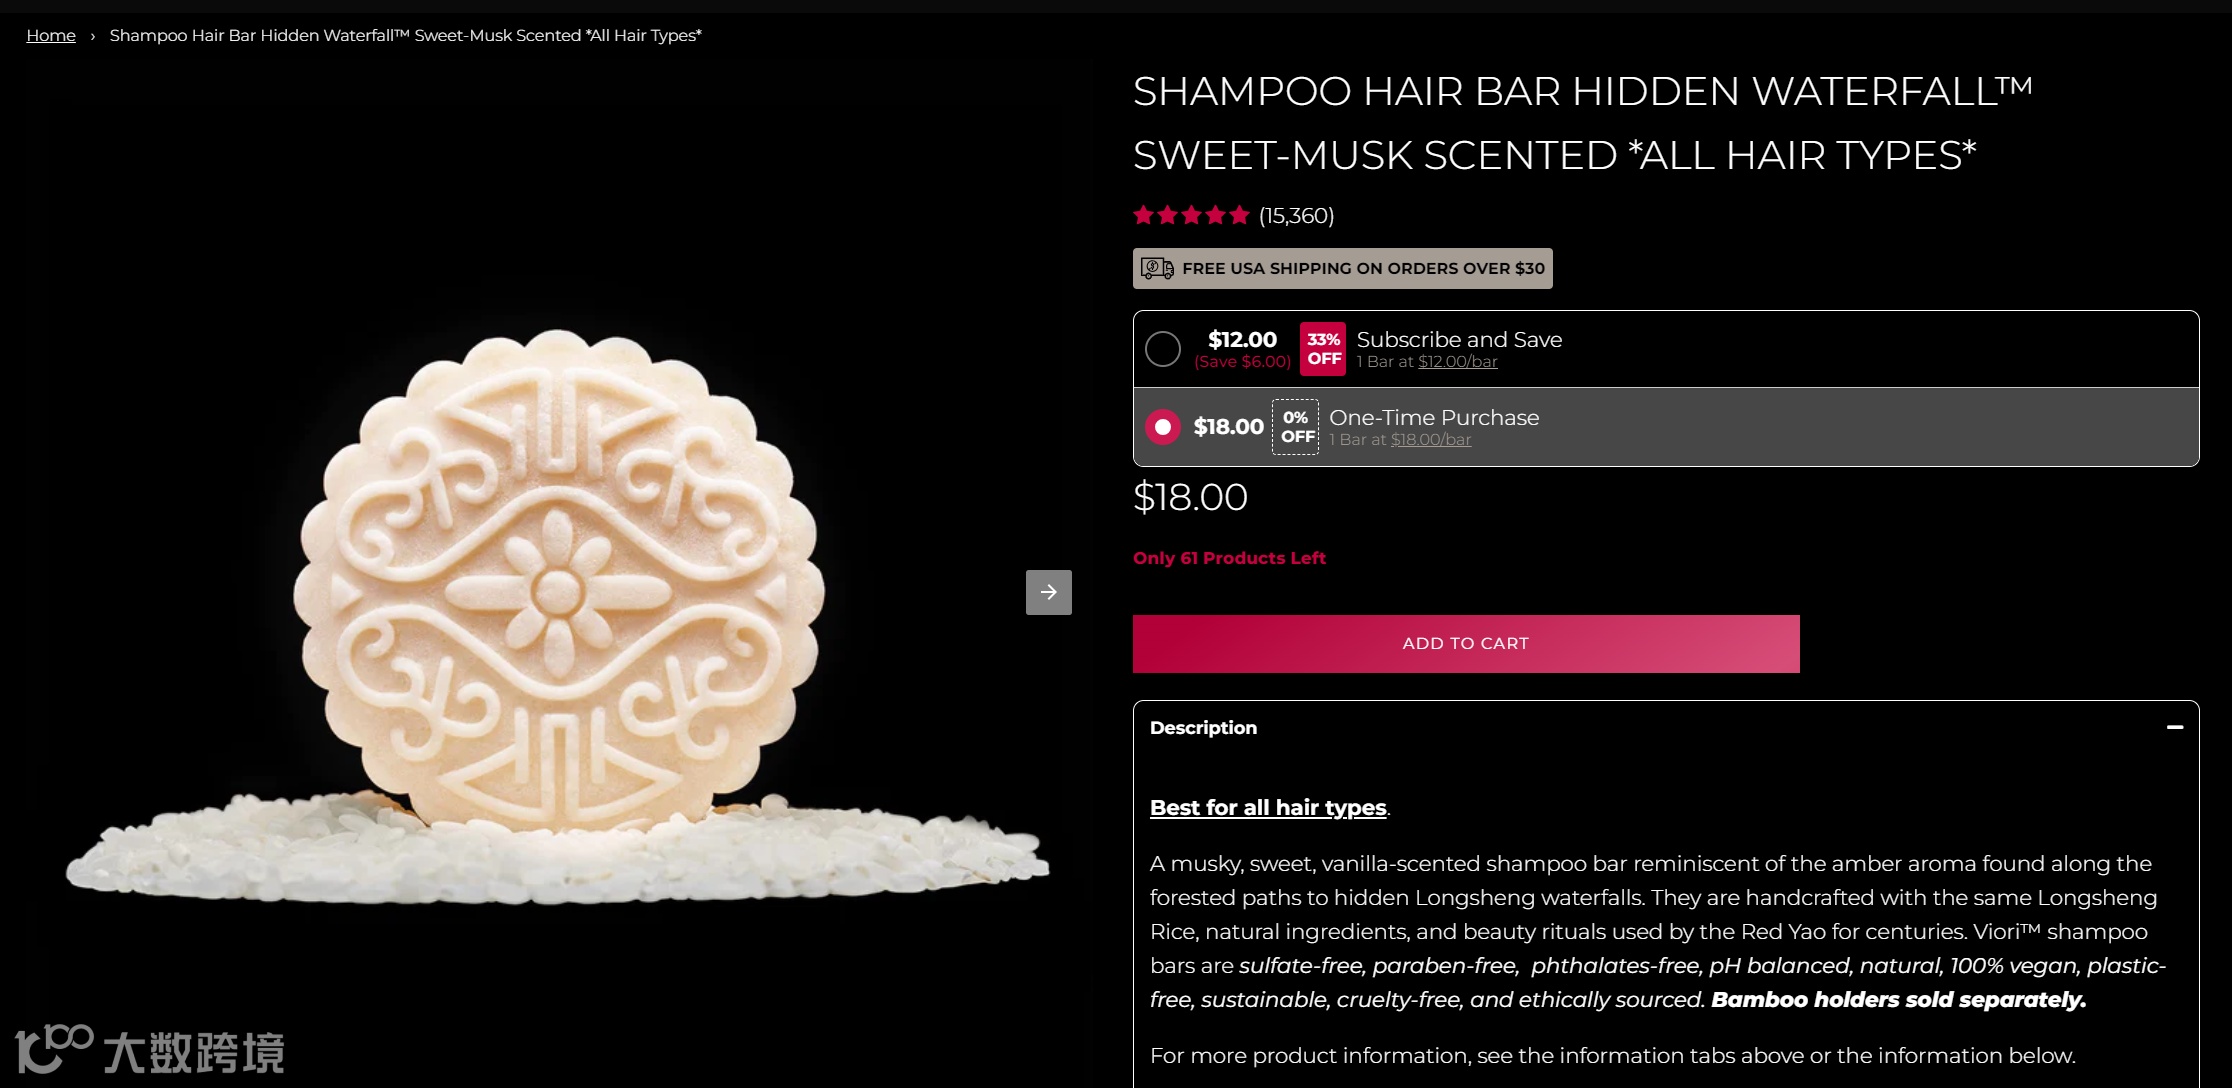Screen dimensions: 2232x1088
Task: Open the $12.00/bar subscription link
Action: tap(1457, 362)
